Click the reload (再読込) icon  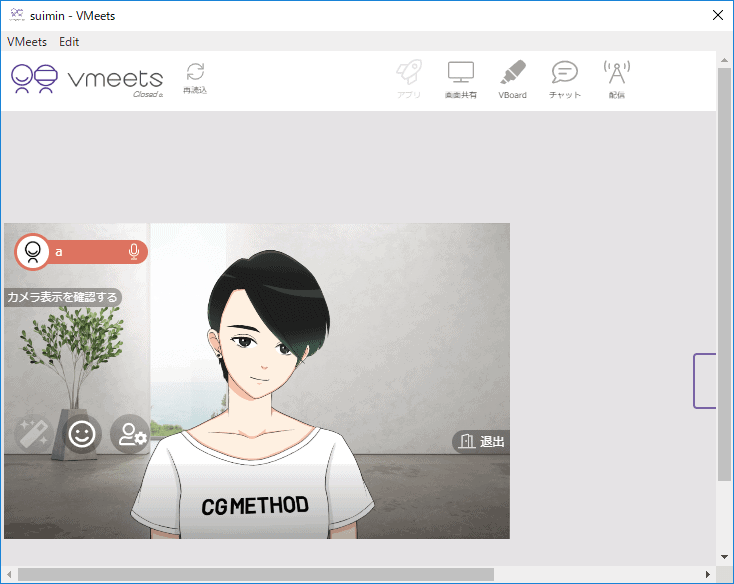[195, 76]
